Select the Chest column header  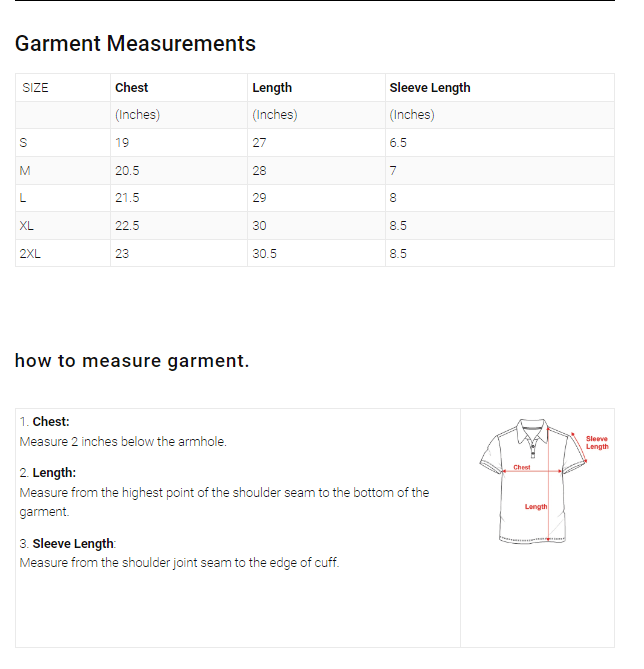coord(132,88)
